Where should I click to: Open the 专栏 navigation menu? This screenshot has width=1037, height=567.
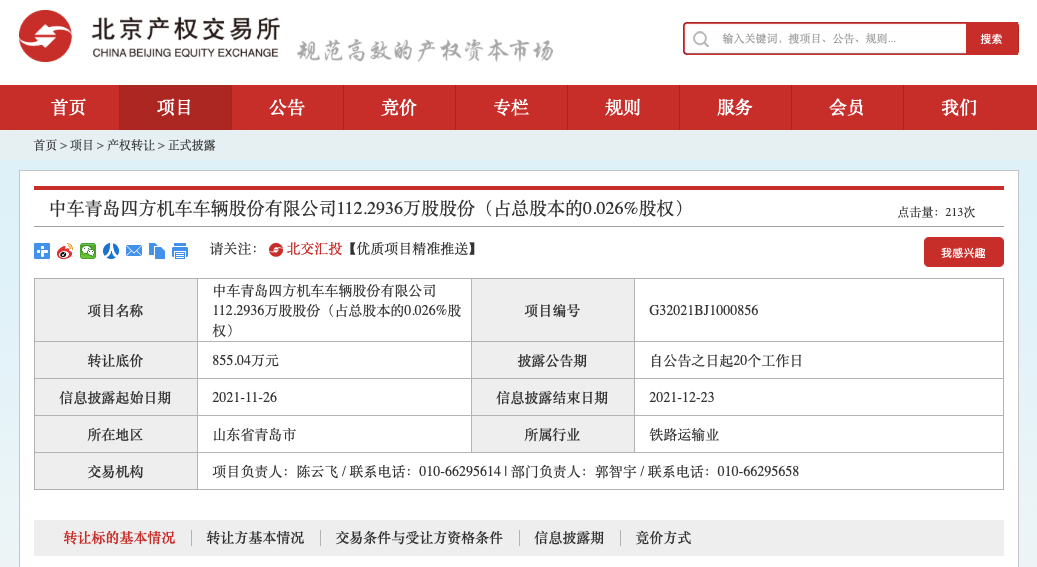tap(511, 107)
